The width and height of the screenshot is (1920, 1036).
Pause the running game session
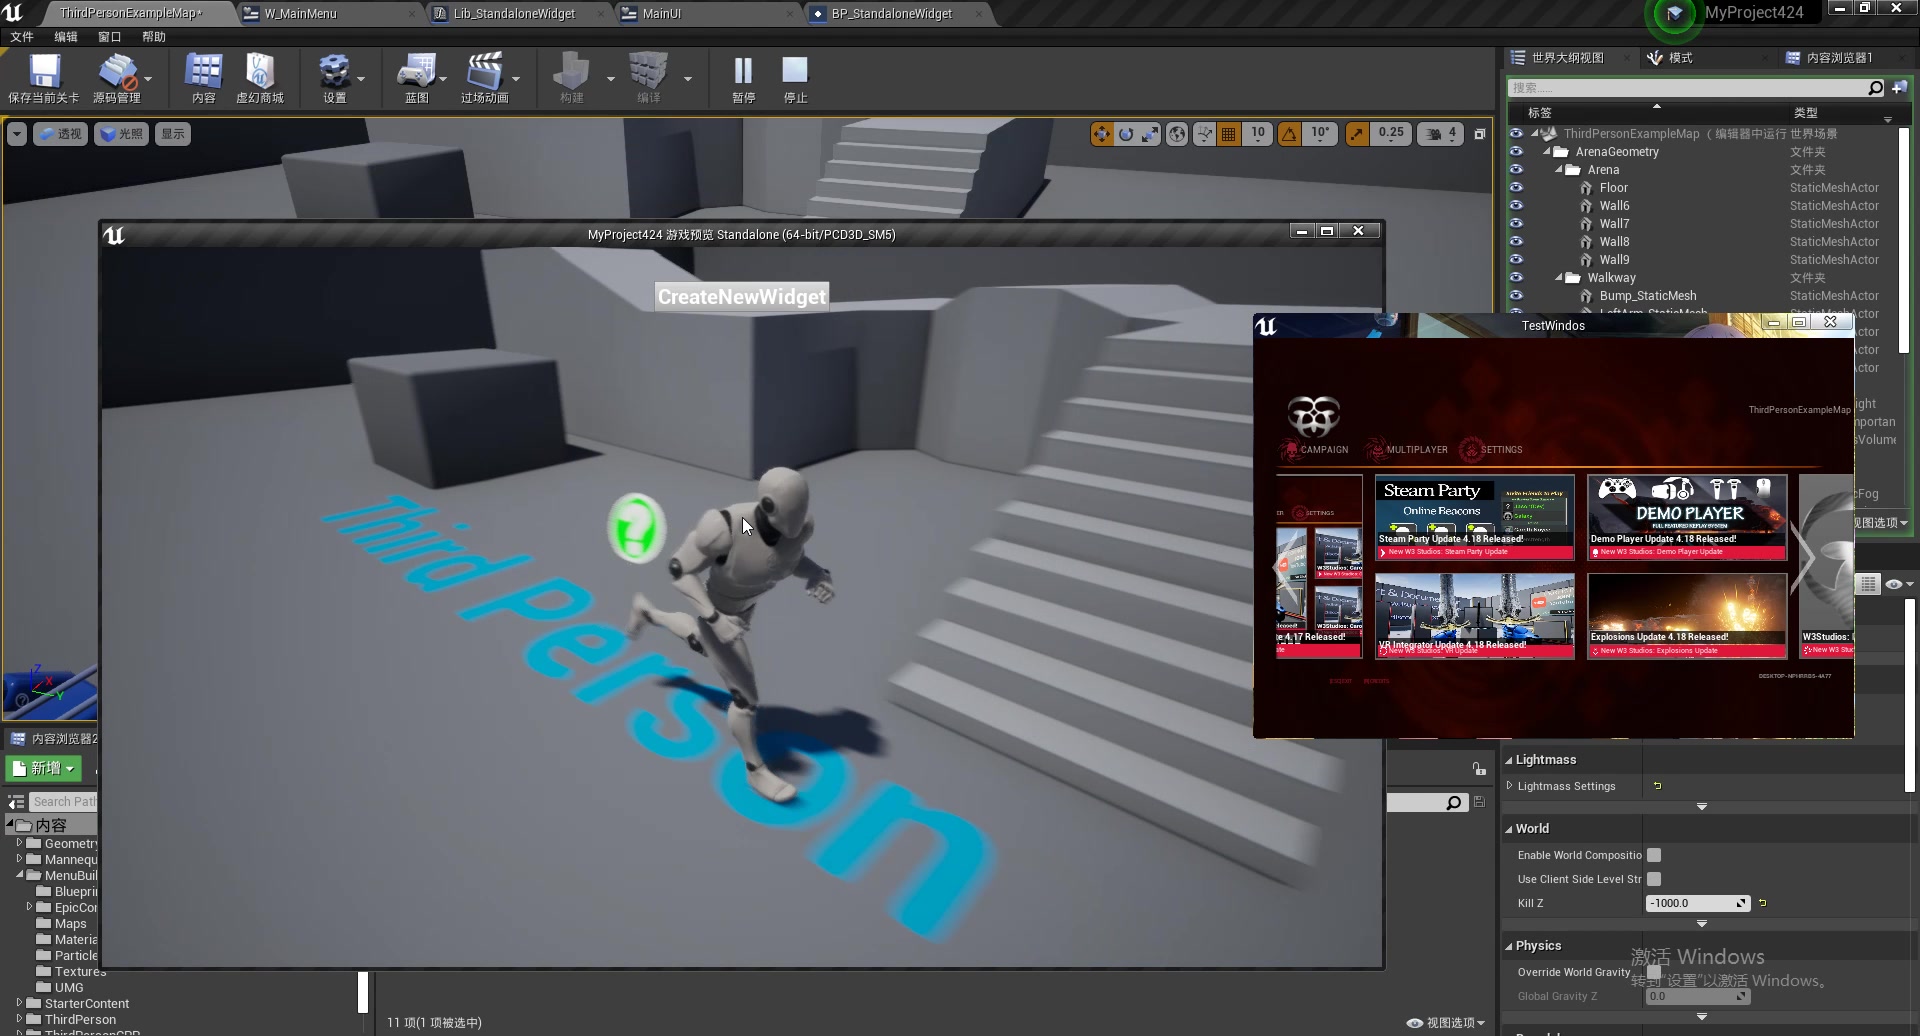point(742,78)
